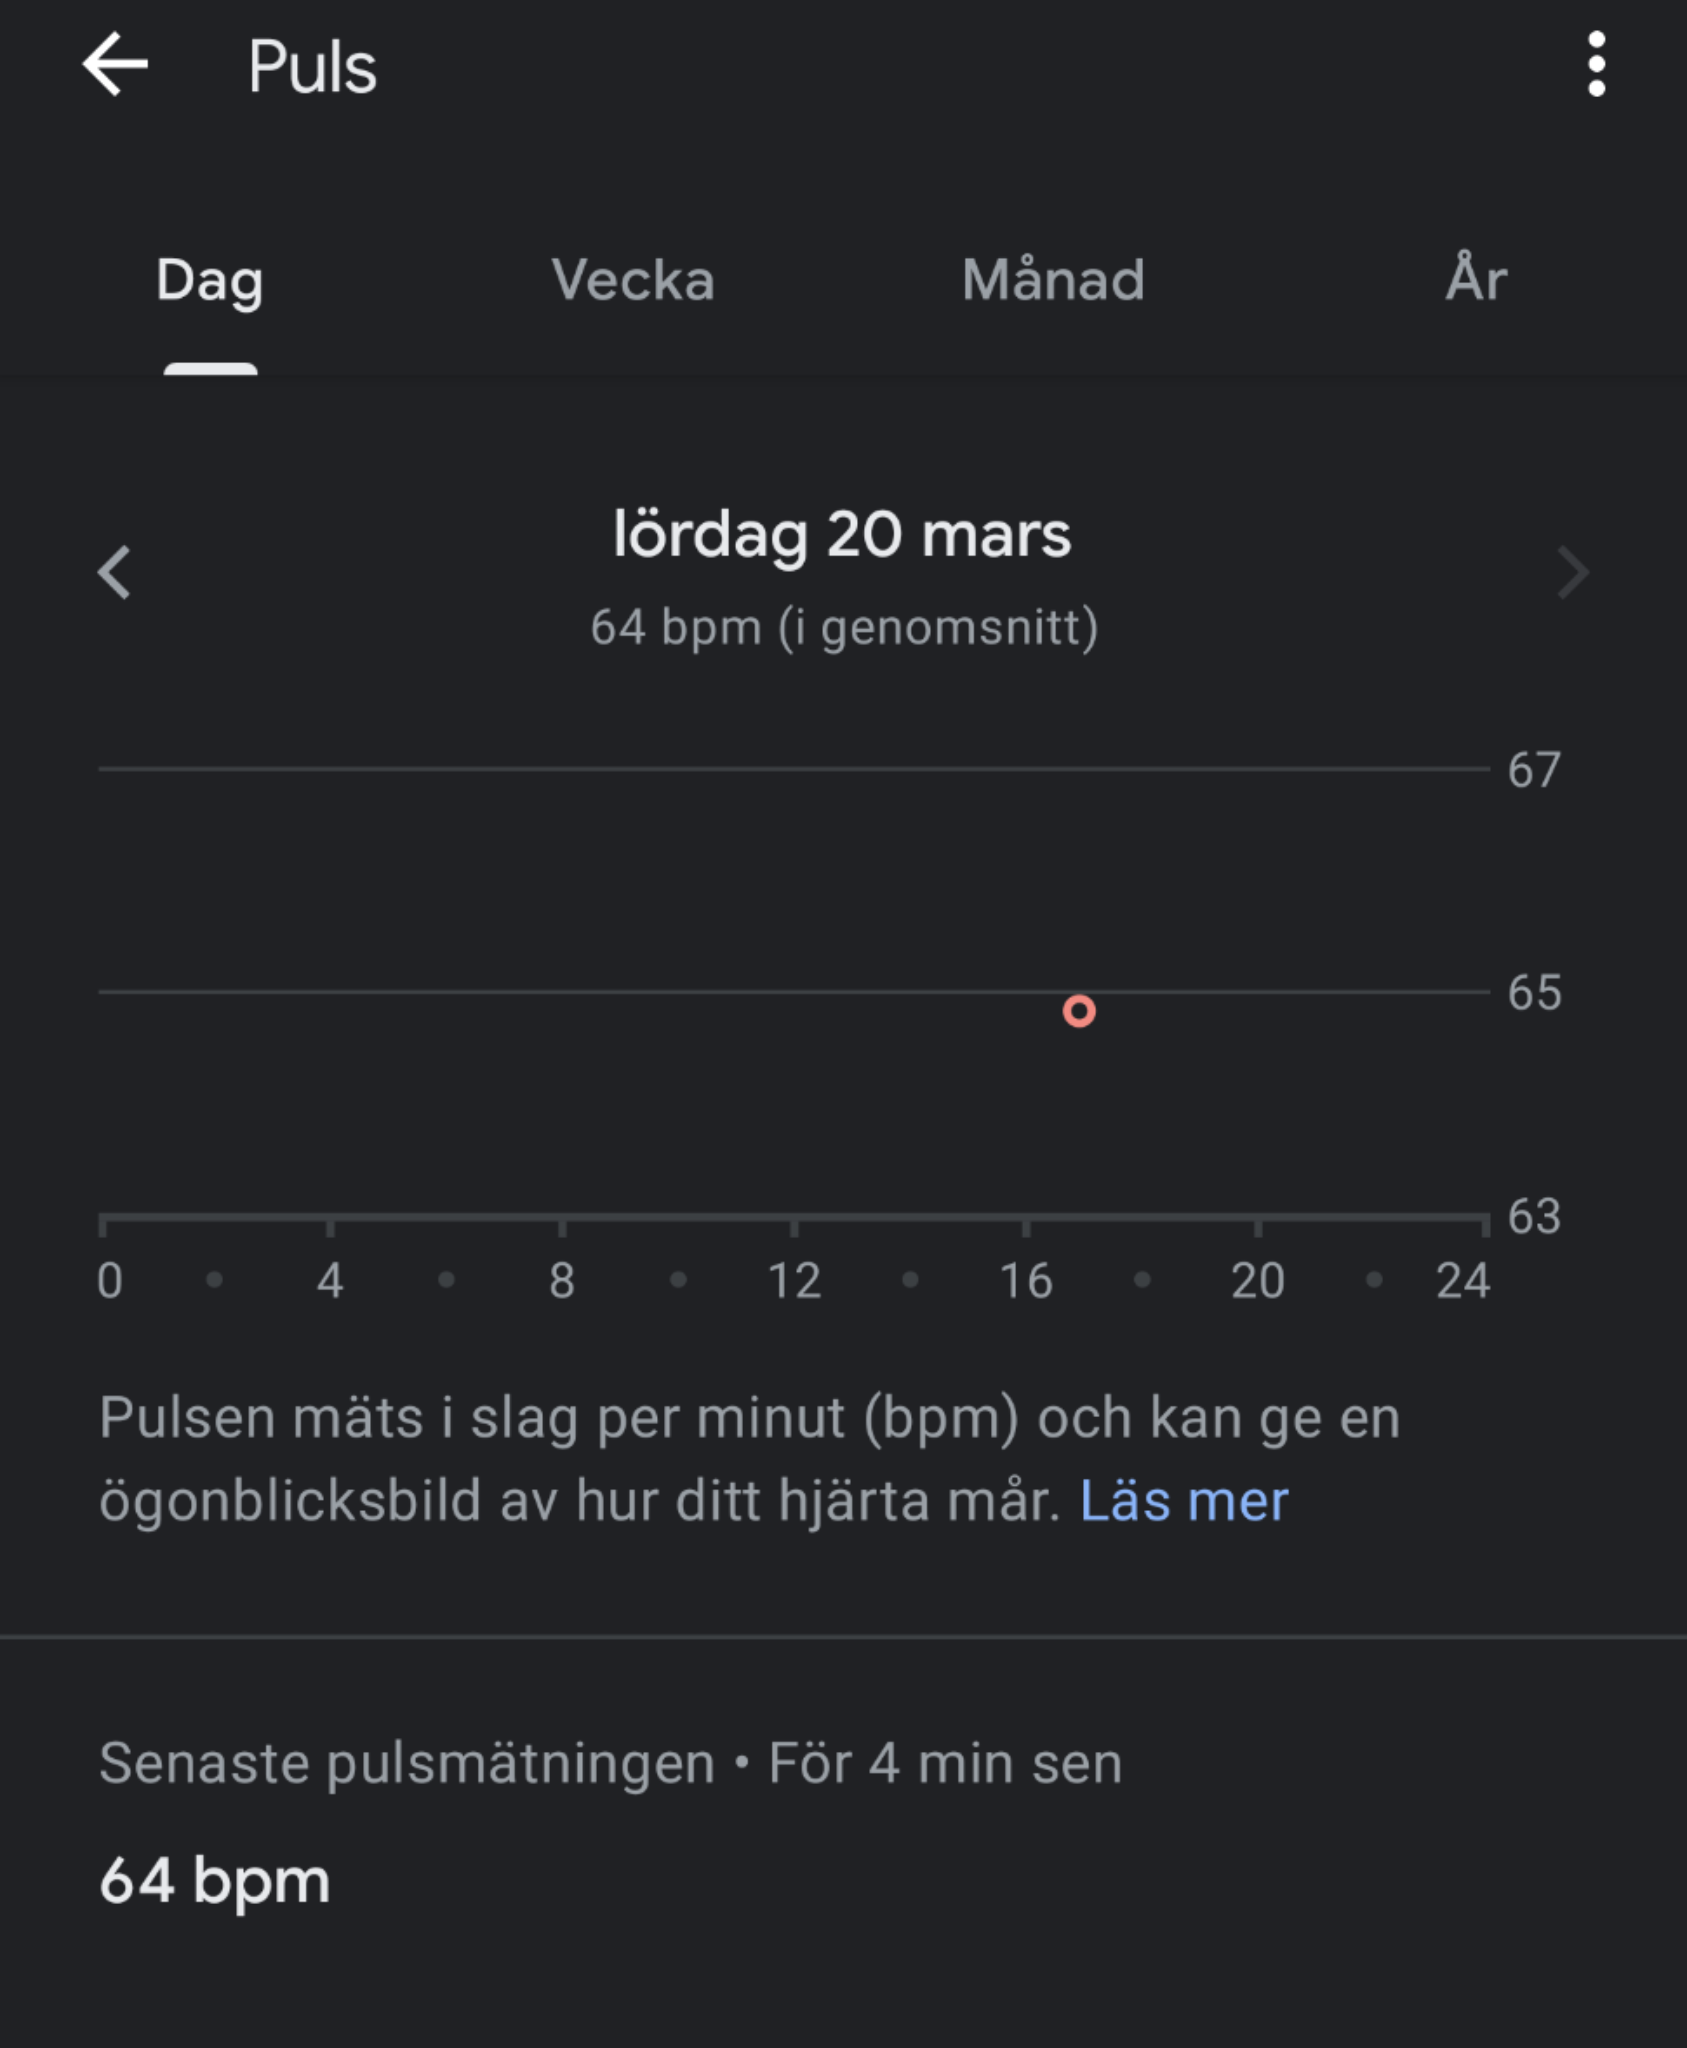Tap the lördag 20 mars date heading
The width and height of the screenshot is (1687, 2048).
pyautogui.click(x=842, y=535)
